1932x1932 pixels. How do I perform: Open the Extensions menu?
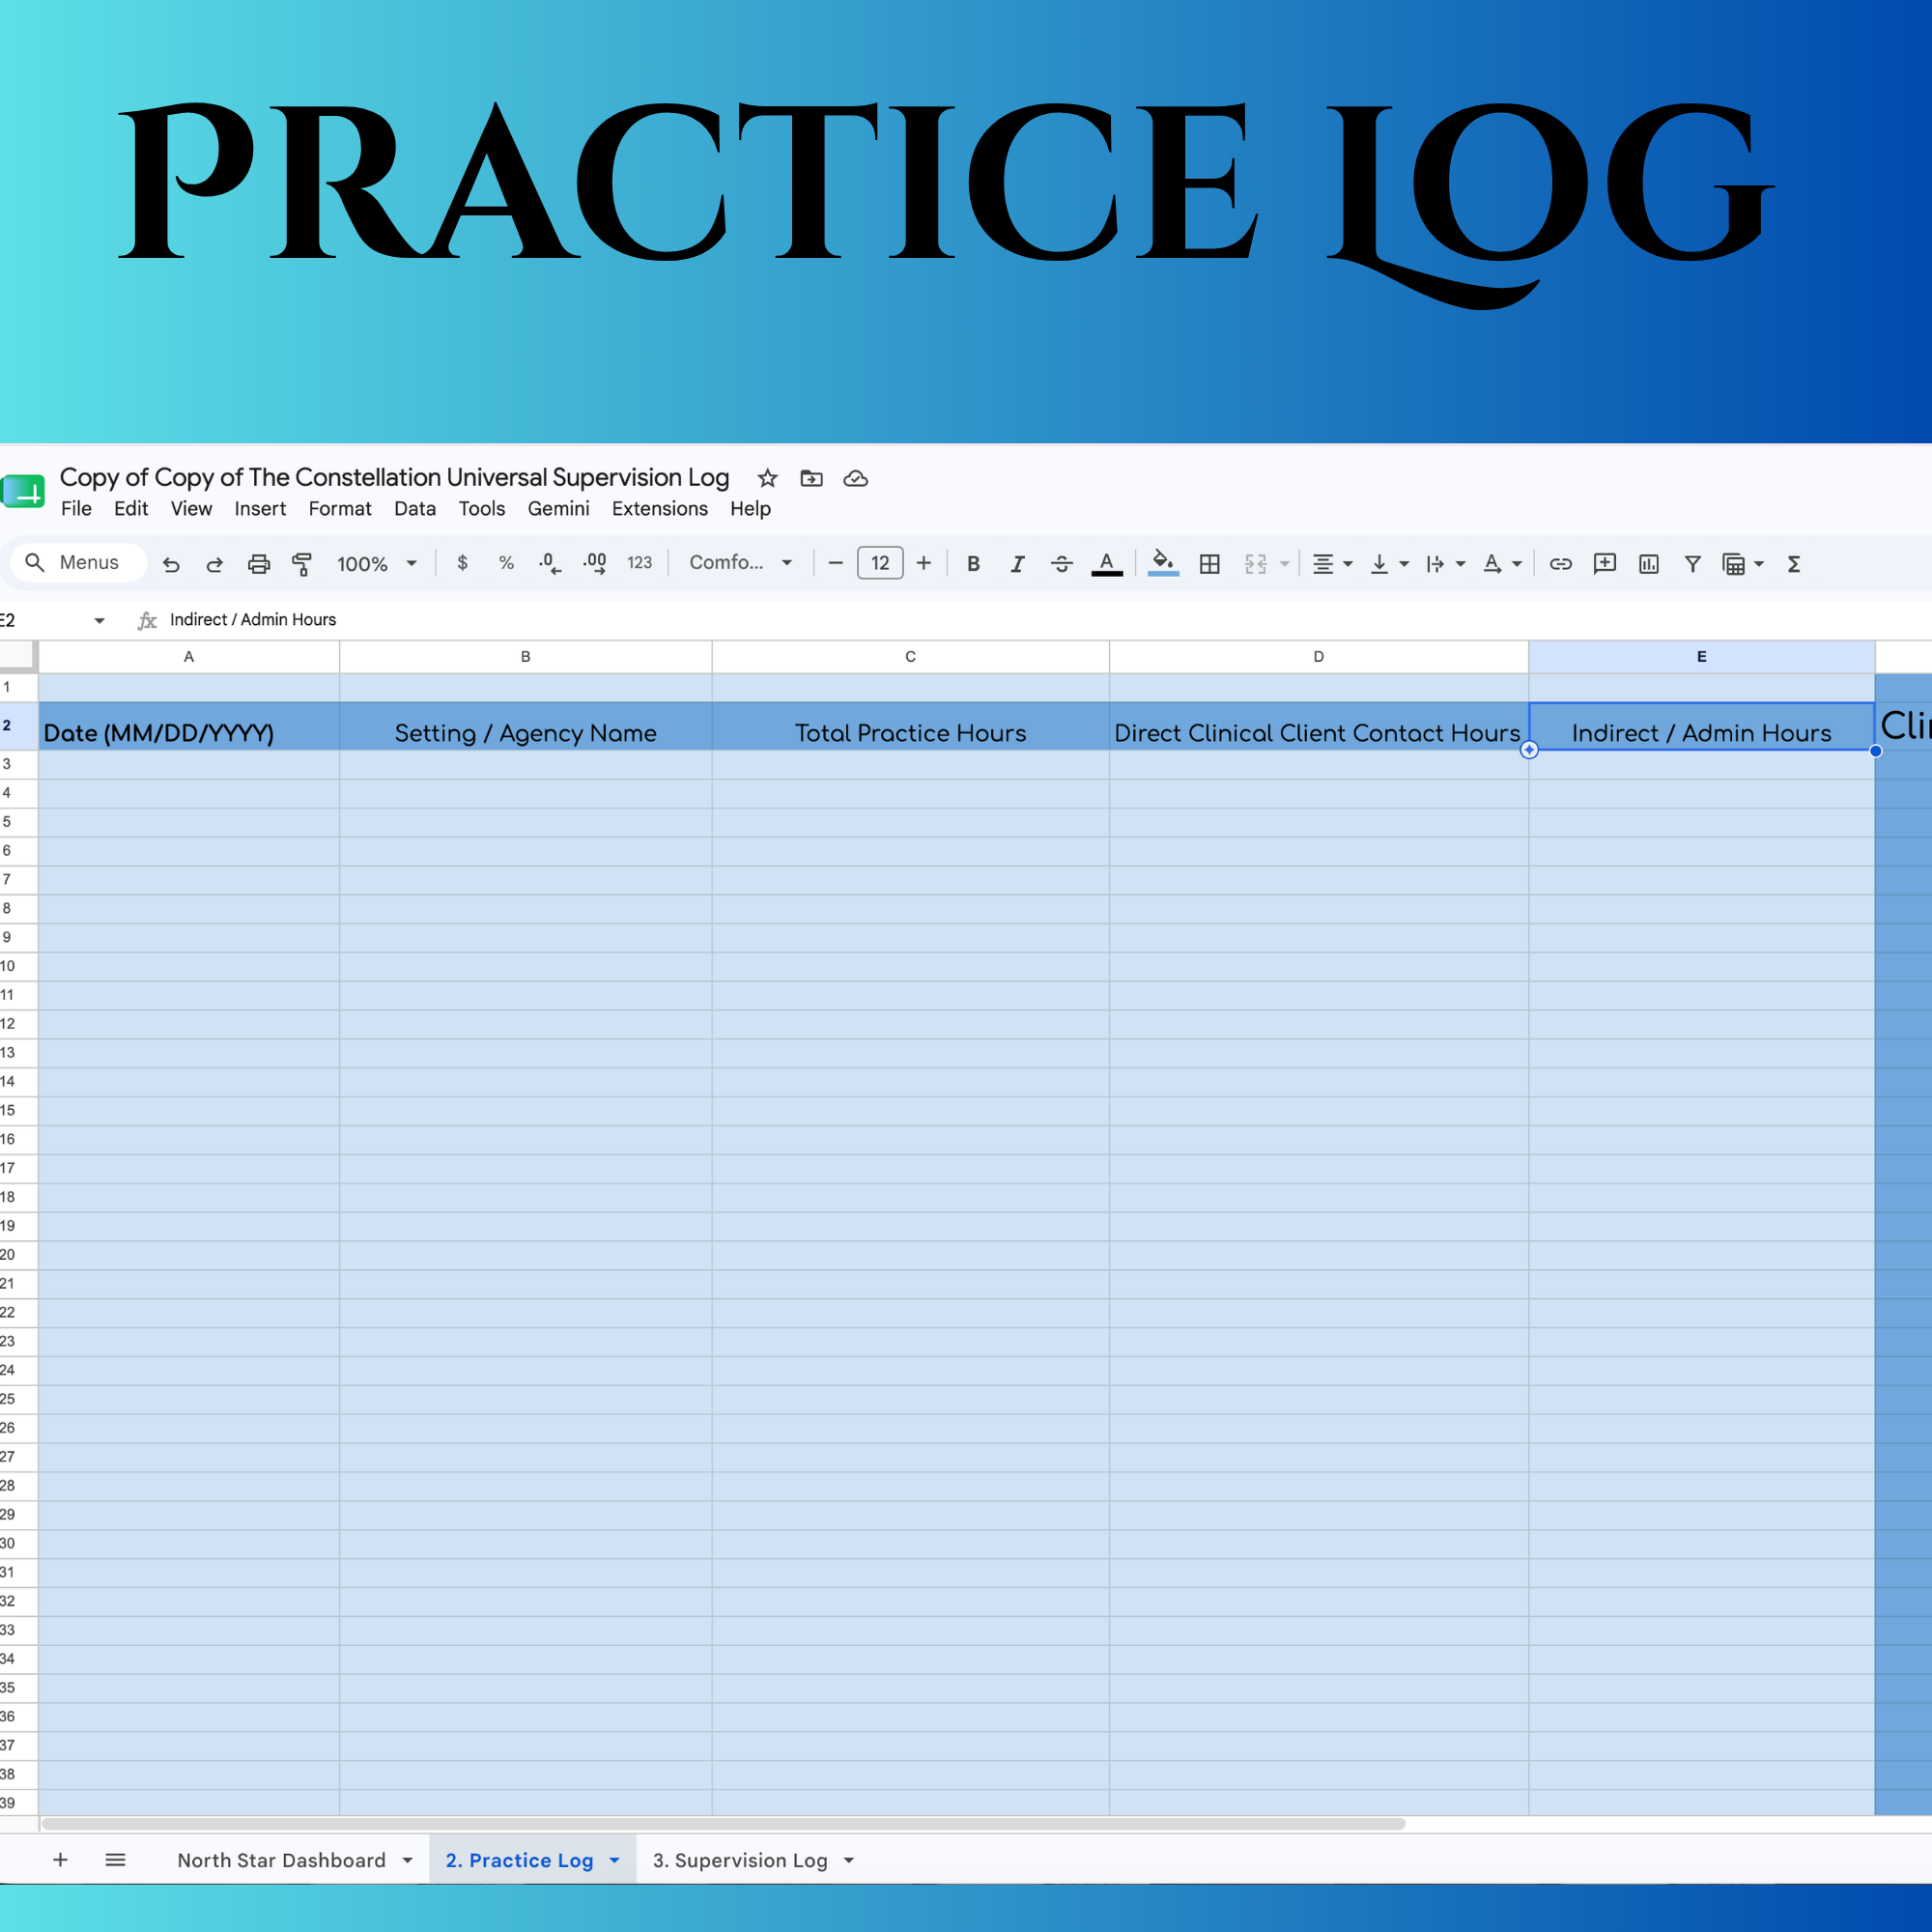point(660,508)
